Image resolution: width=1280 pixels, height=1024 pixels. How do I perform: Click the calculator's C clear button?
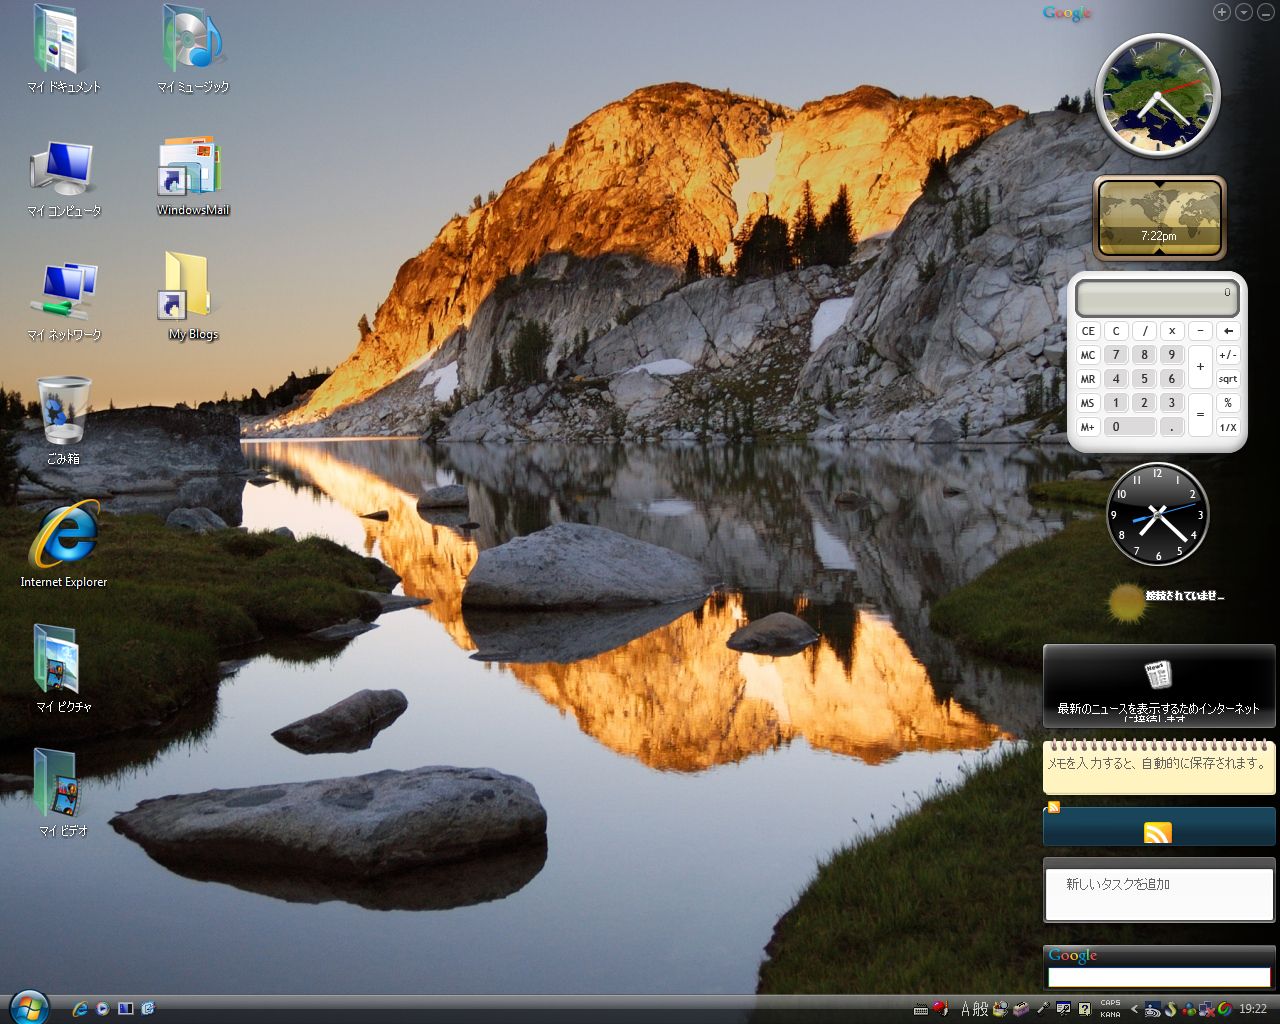point(1116,331)
